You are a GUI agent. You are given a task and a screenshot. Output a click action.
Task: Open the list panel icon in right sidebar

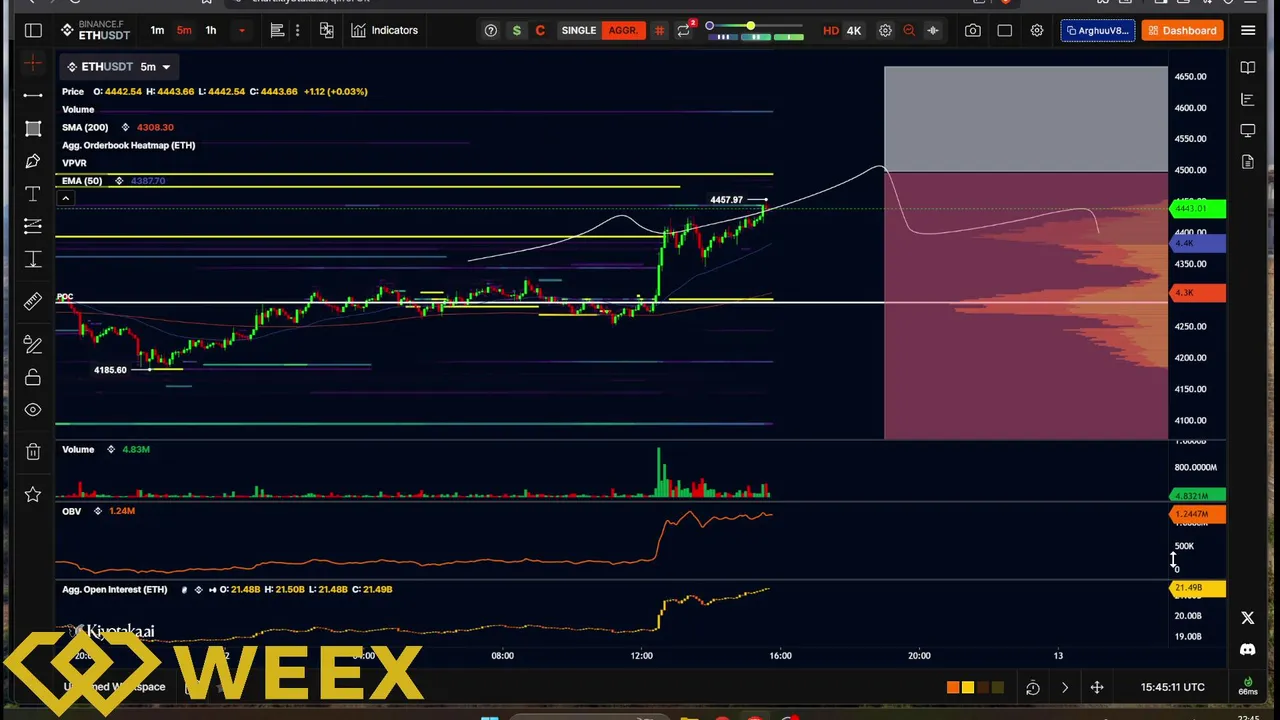click(1248, 99)
